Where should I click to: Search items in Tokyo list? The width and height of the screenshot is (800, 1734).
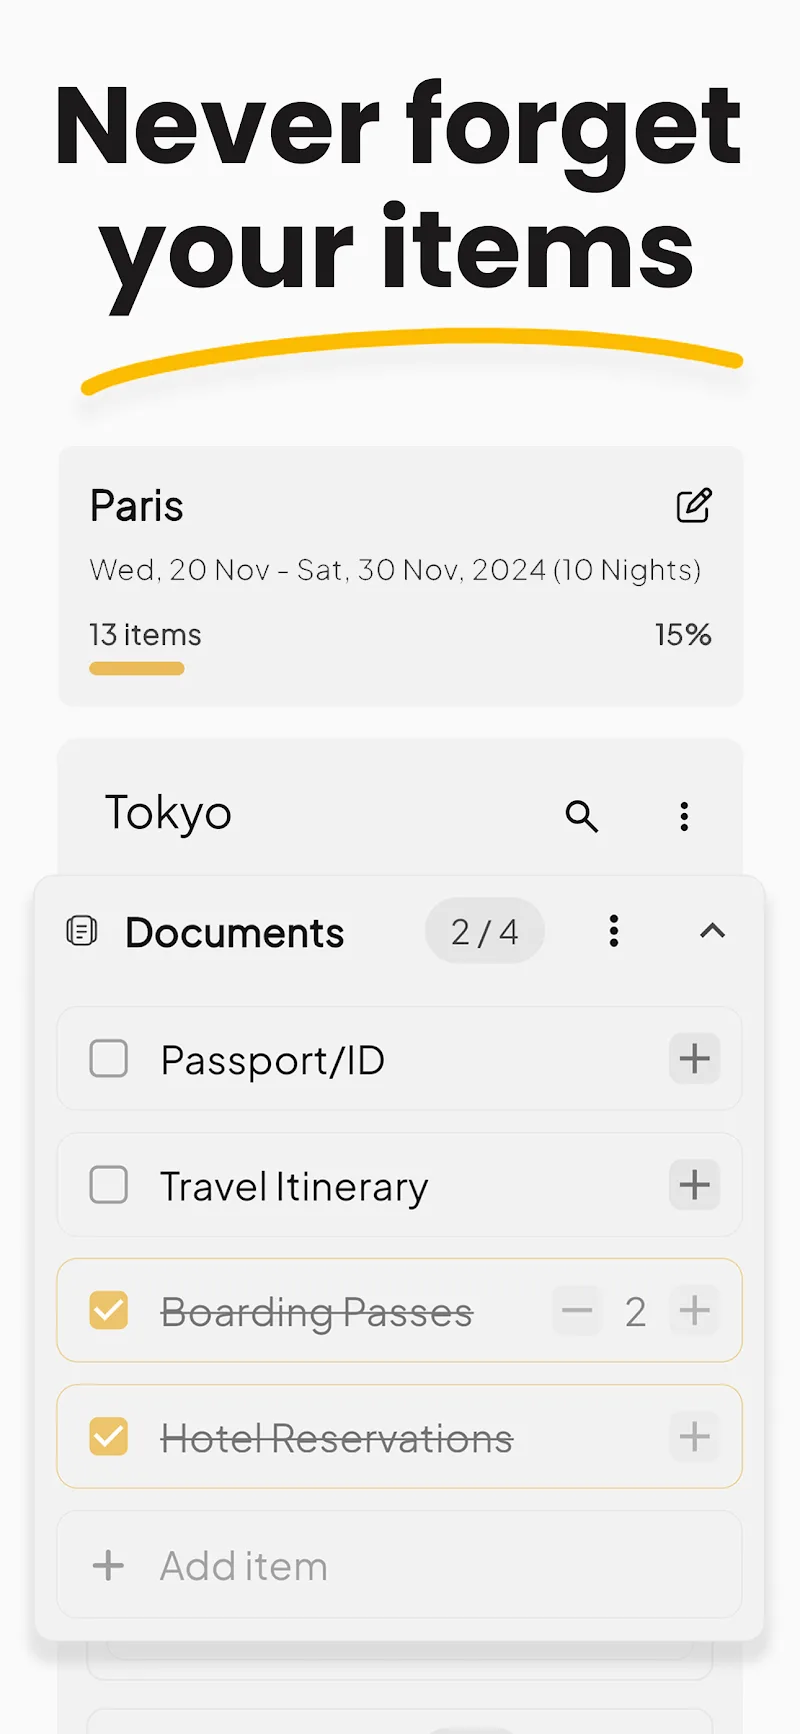(x=581, y=816)
